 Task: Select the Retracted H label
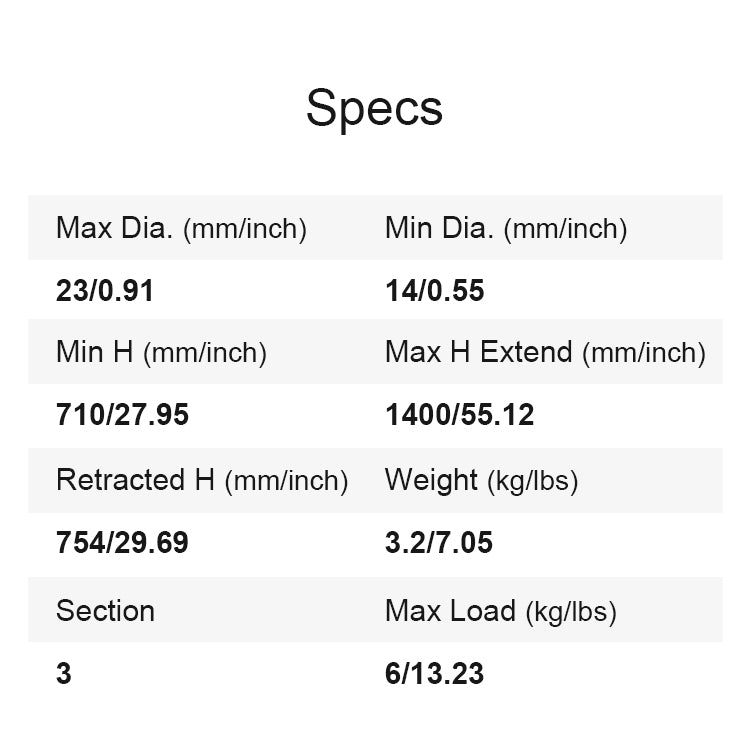(135, 480)
